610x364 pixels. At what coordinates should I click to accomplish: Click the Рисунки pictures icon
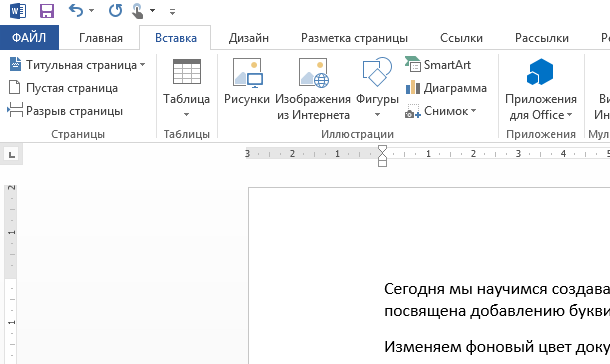pyautogui.click(x=247, y=72)
